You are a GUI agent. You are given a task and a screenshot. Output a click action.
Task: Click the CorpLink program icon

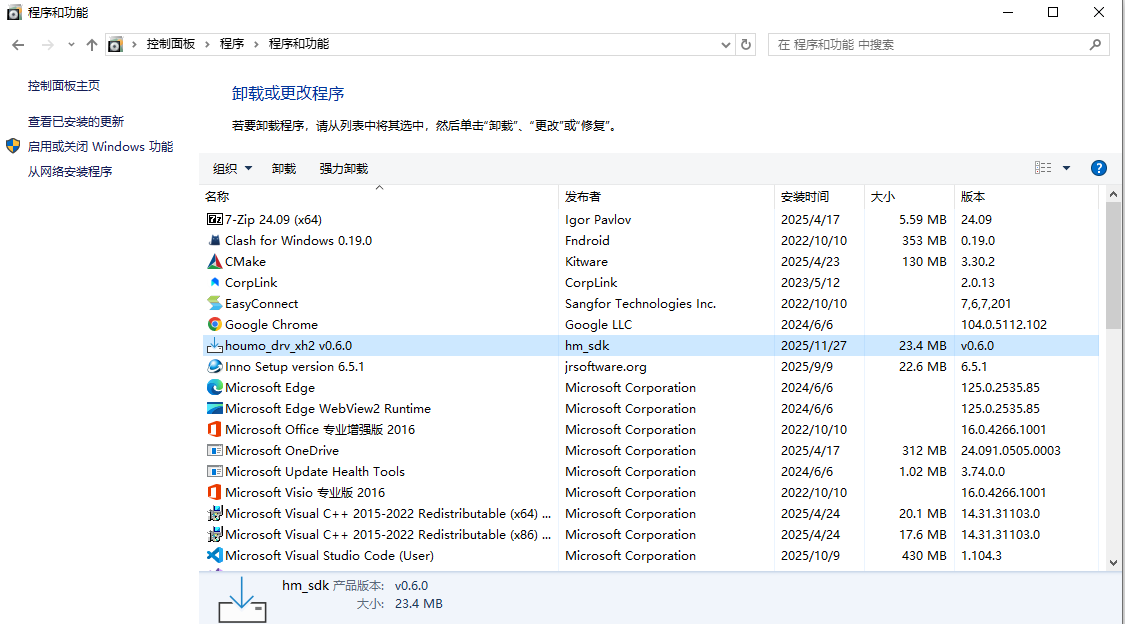coord(215,283)
